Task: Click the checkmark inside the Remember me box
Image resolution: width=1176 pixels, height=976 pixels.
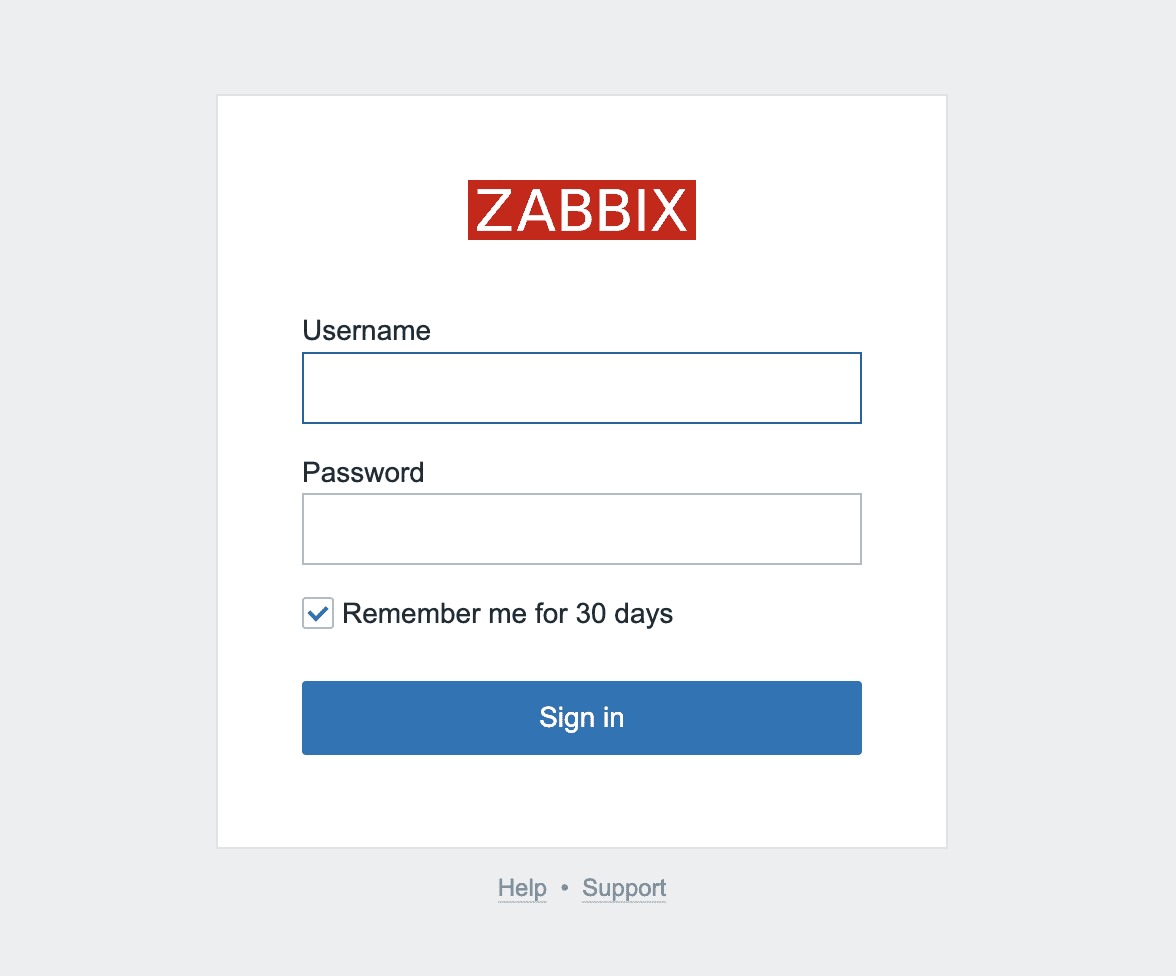Action: (x=316, y=613)
